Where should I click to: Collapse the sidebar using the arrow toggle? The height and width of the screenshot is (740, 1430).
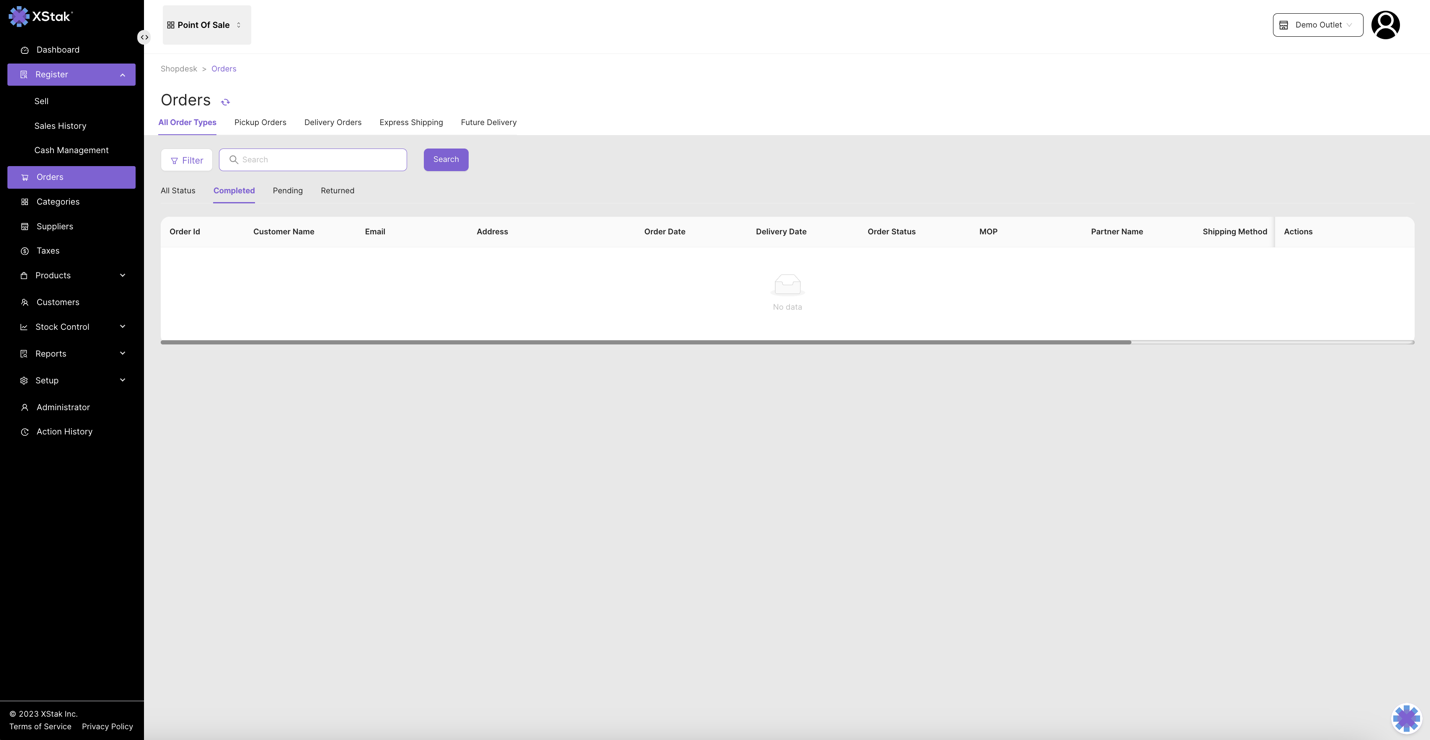[x=144, y=37]
